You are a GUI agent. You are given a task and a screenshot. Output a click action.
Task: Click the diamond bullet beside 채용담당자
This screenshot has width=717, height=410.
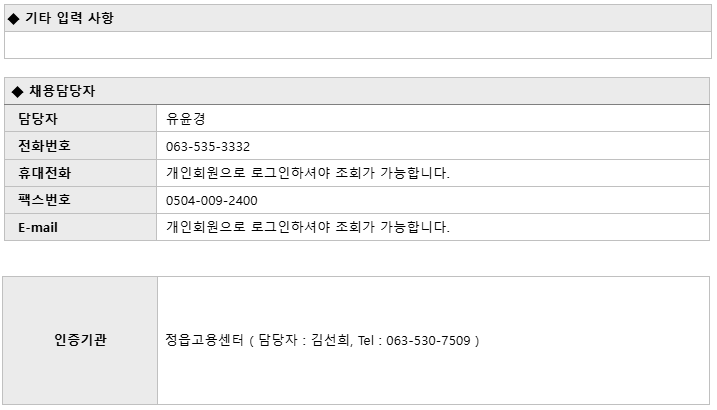point(17,92)
